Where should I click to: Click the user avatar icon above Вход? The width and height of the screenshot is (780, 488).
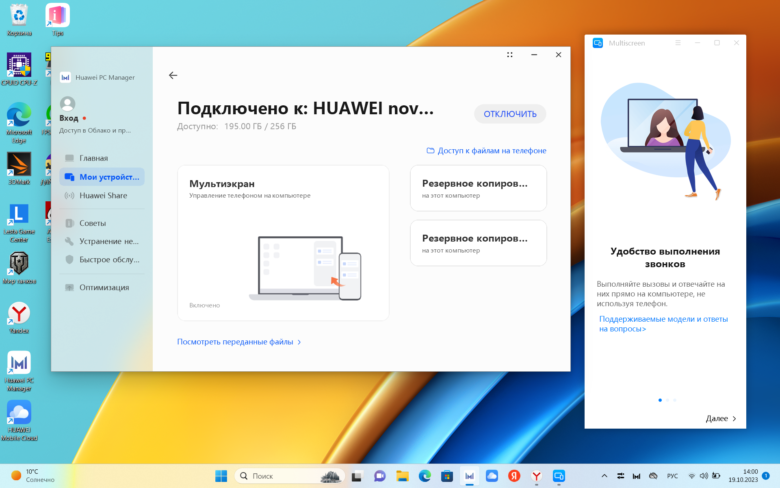(67, 103)
